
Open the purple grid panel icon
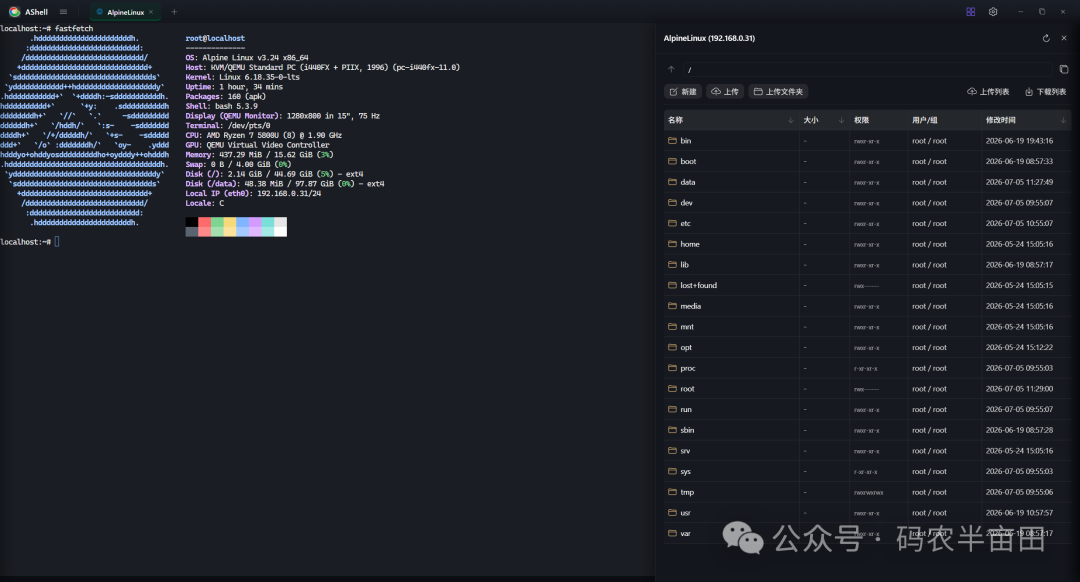point(970,12)
